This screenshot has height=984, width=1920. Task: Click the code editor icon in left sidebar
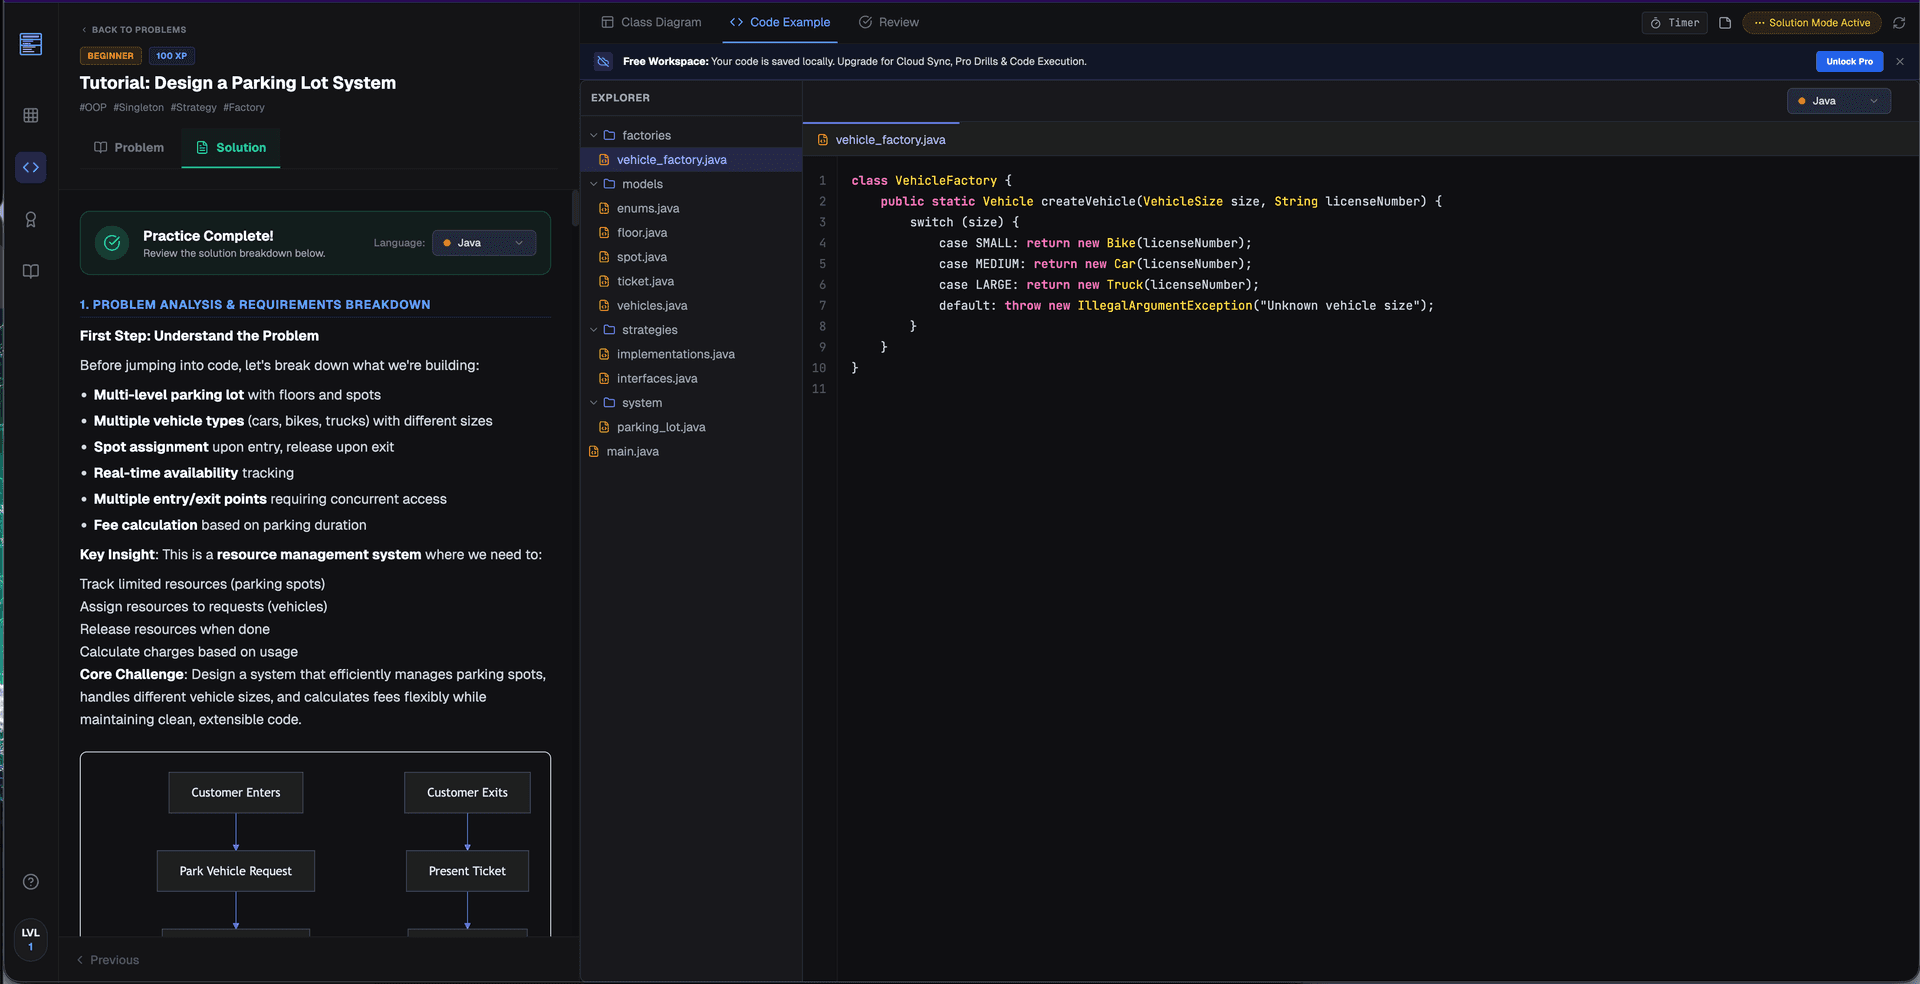[31, 167]
